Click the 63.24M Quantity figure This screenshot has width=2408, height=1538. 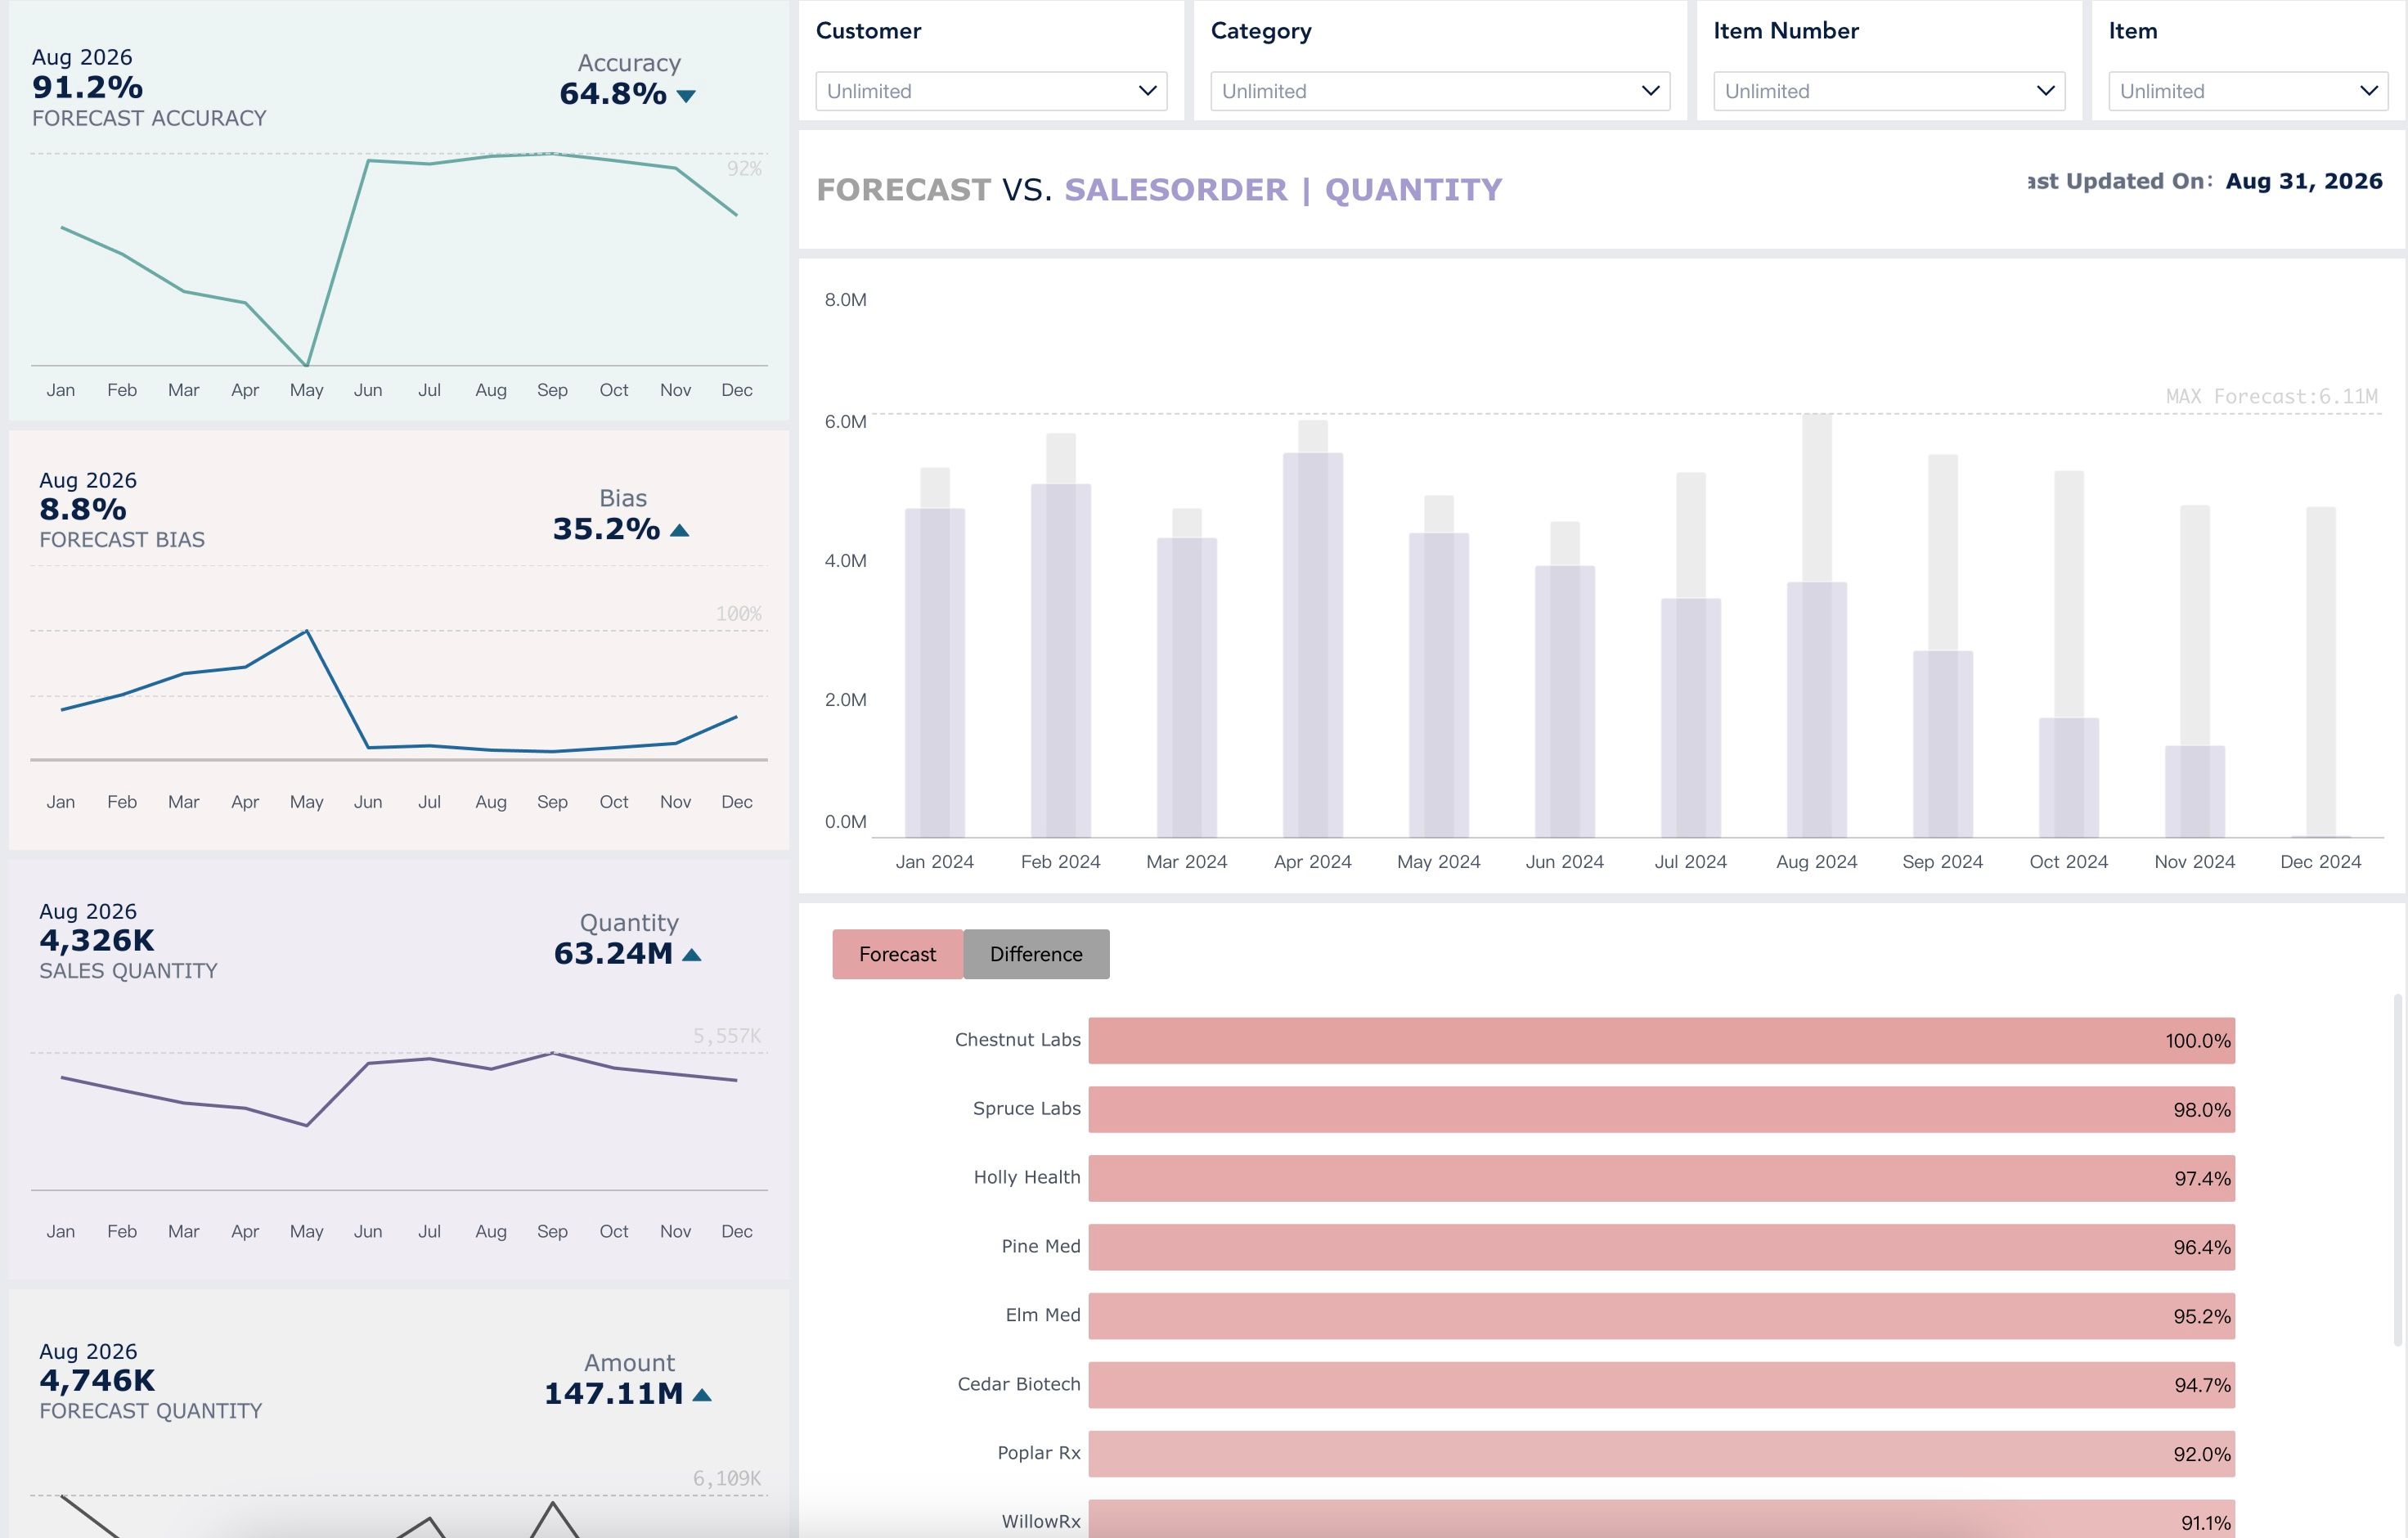pos(613,954)
